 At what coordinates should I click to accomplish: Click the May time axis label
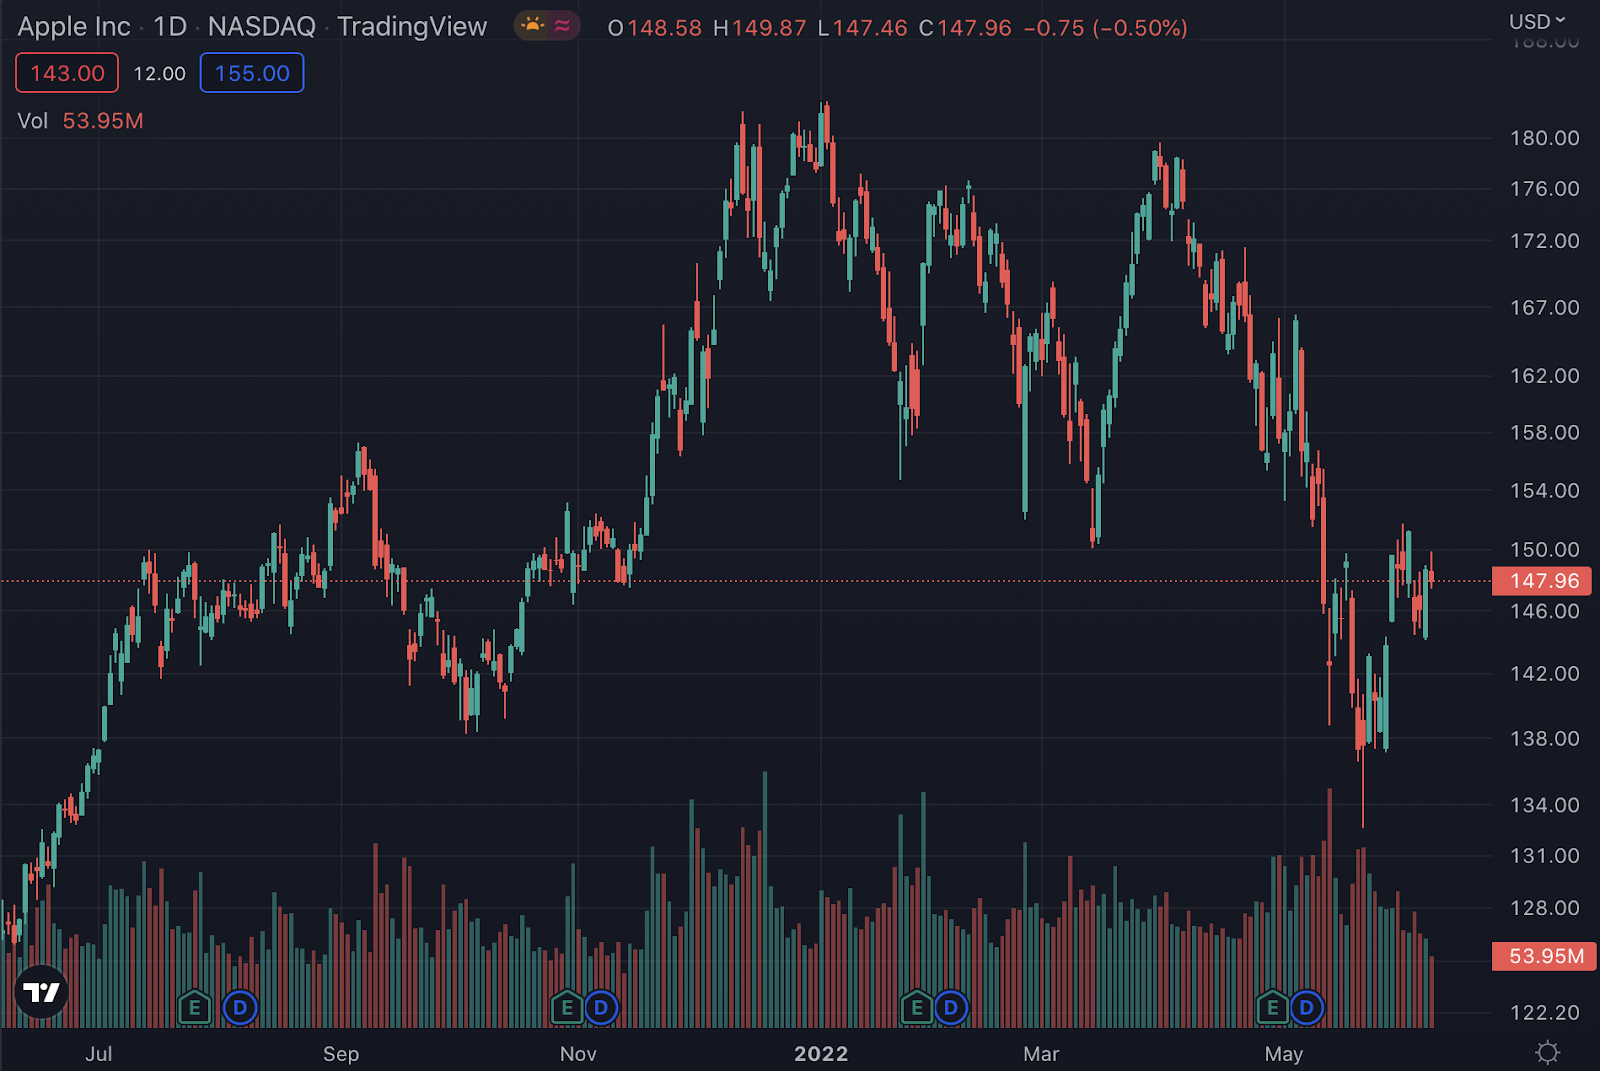(1284, 1054)
